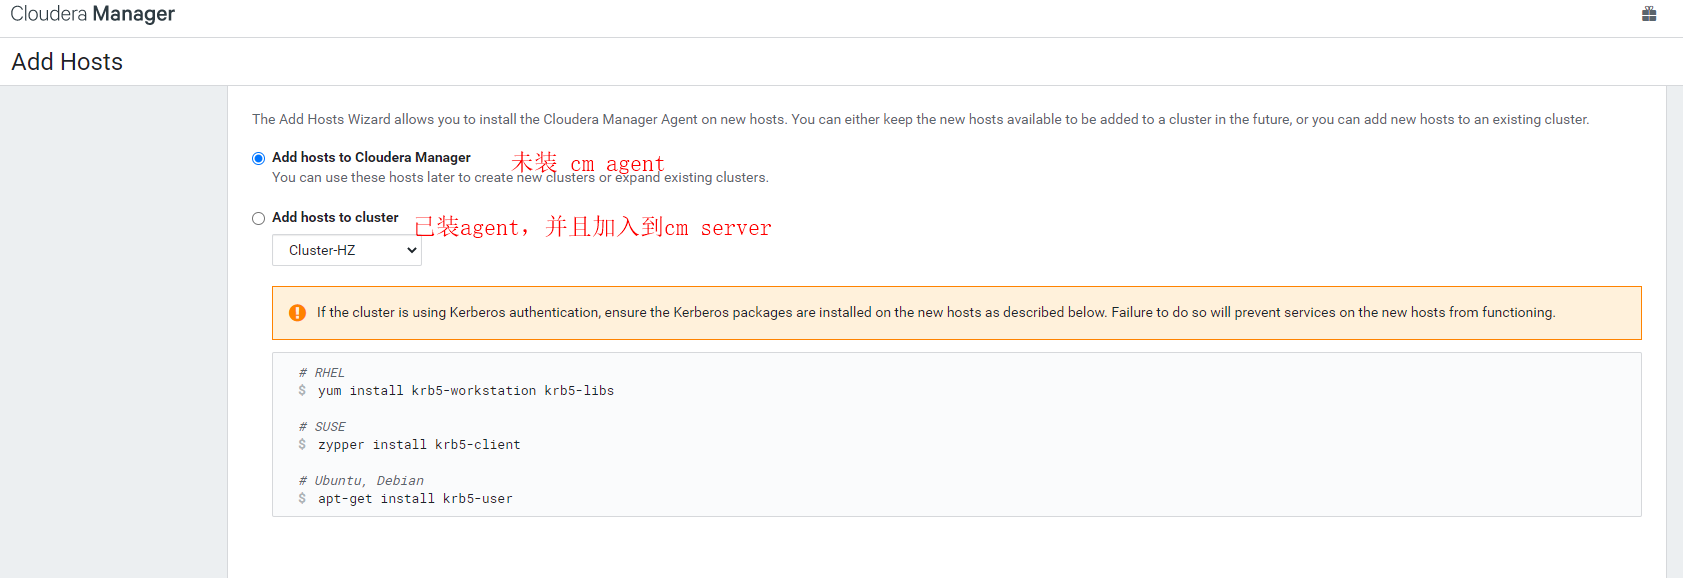The height and width of the screenshot is (578, 1683).
Task: Click the "Add hosts to Cloudera Manager" label
Action: point(371,157)
